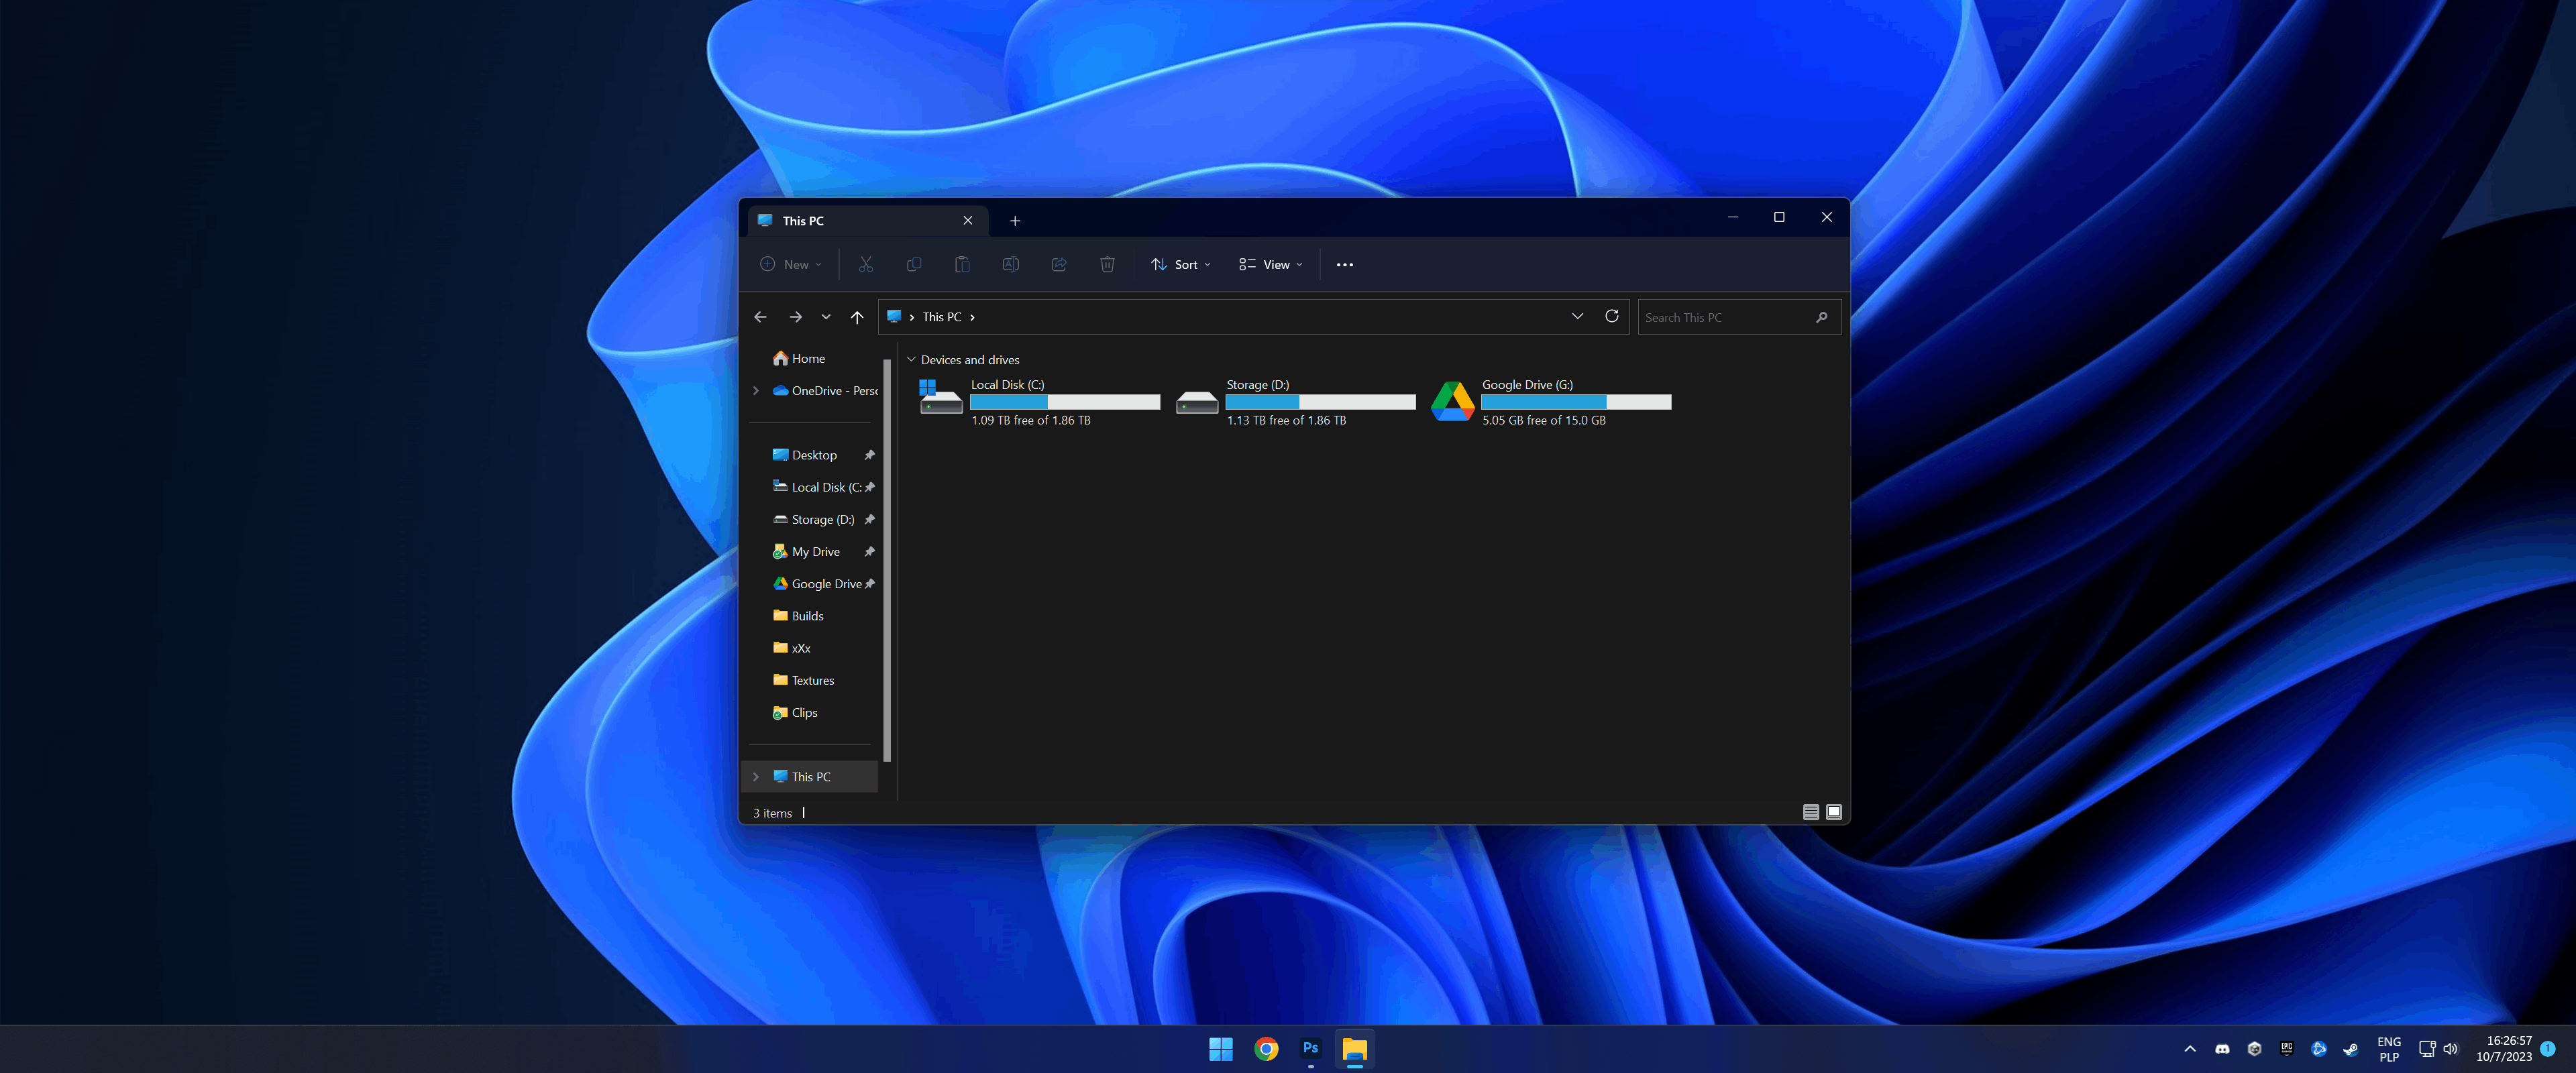This screenshot has height=1073, width=2576.
Task: Unpin Desktop using its pin icon
Action: pos(869,455)
